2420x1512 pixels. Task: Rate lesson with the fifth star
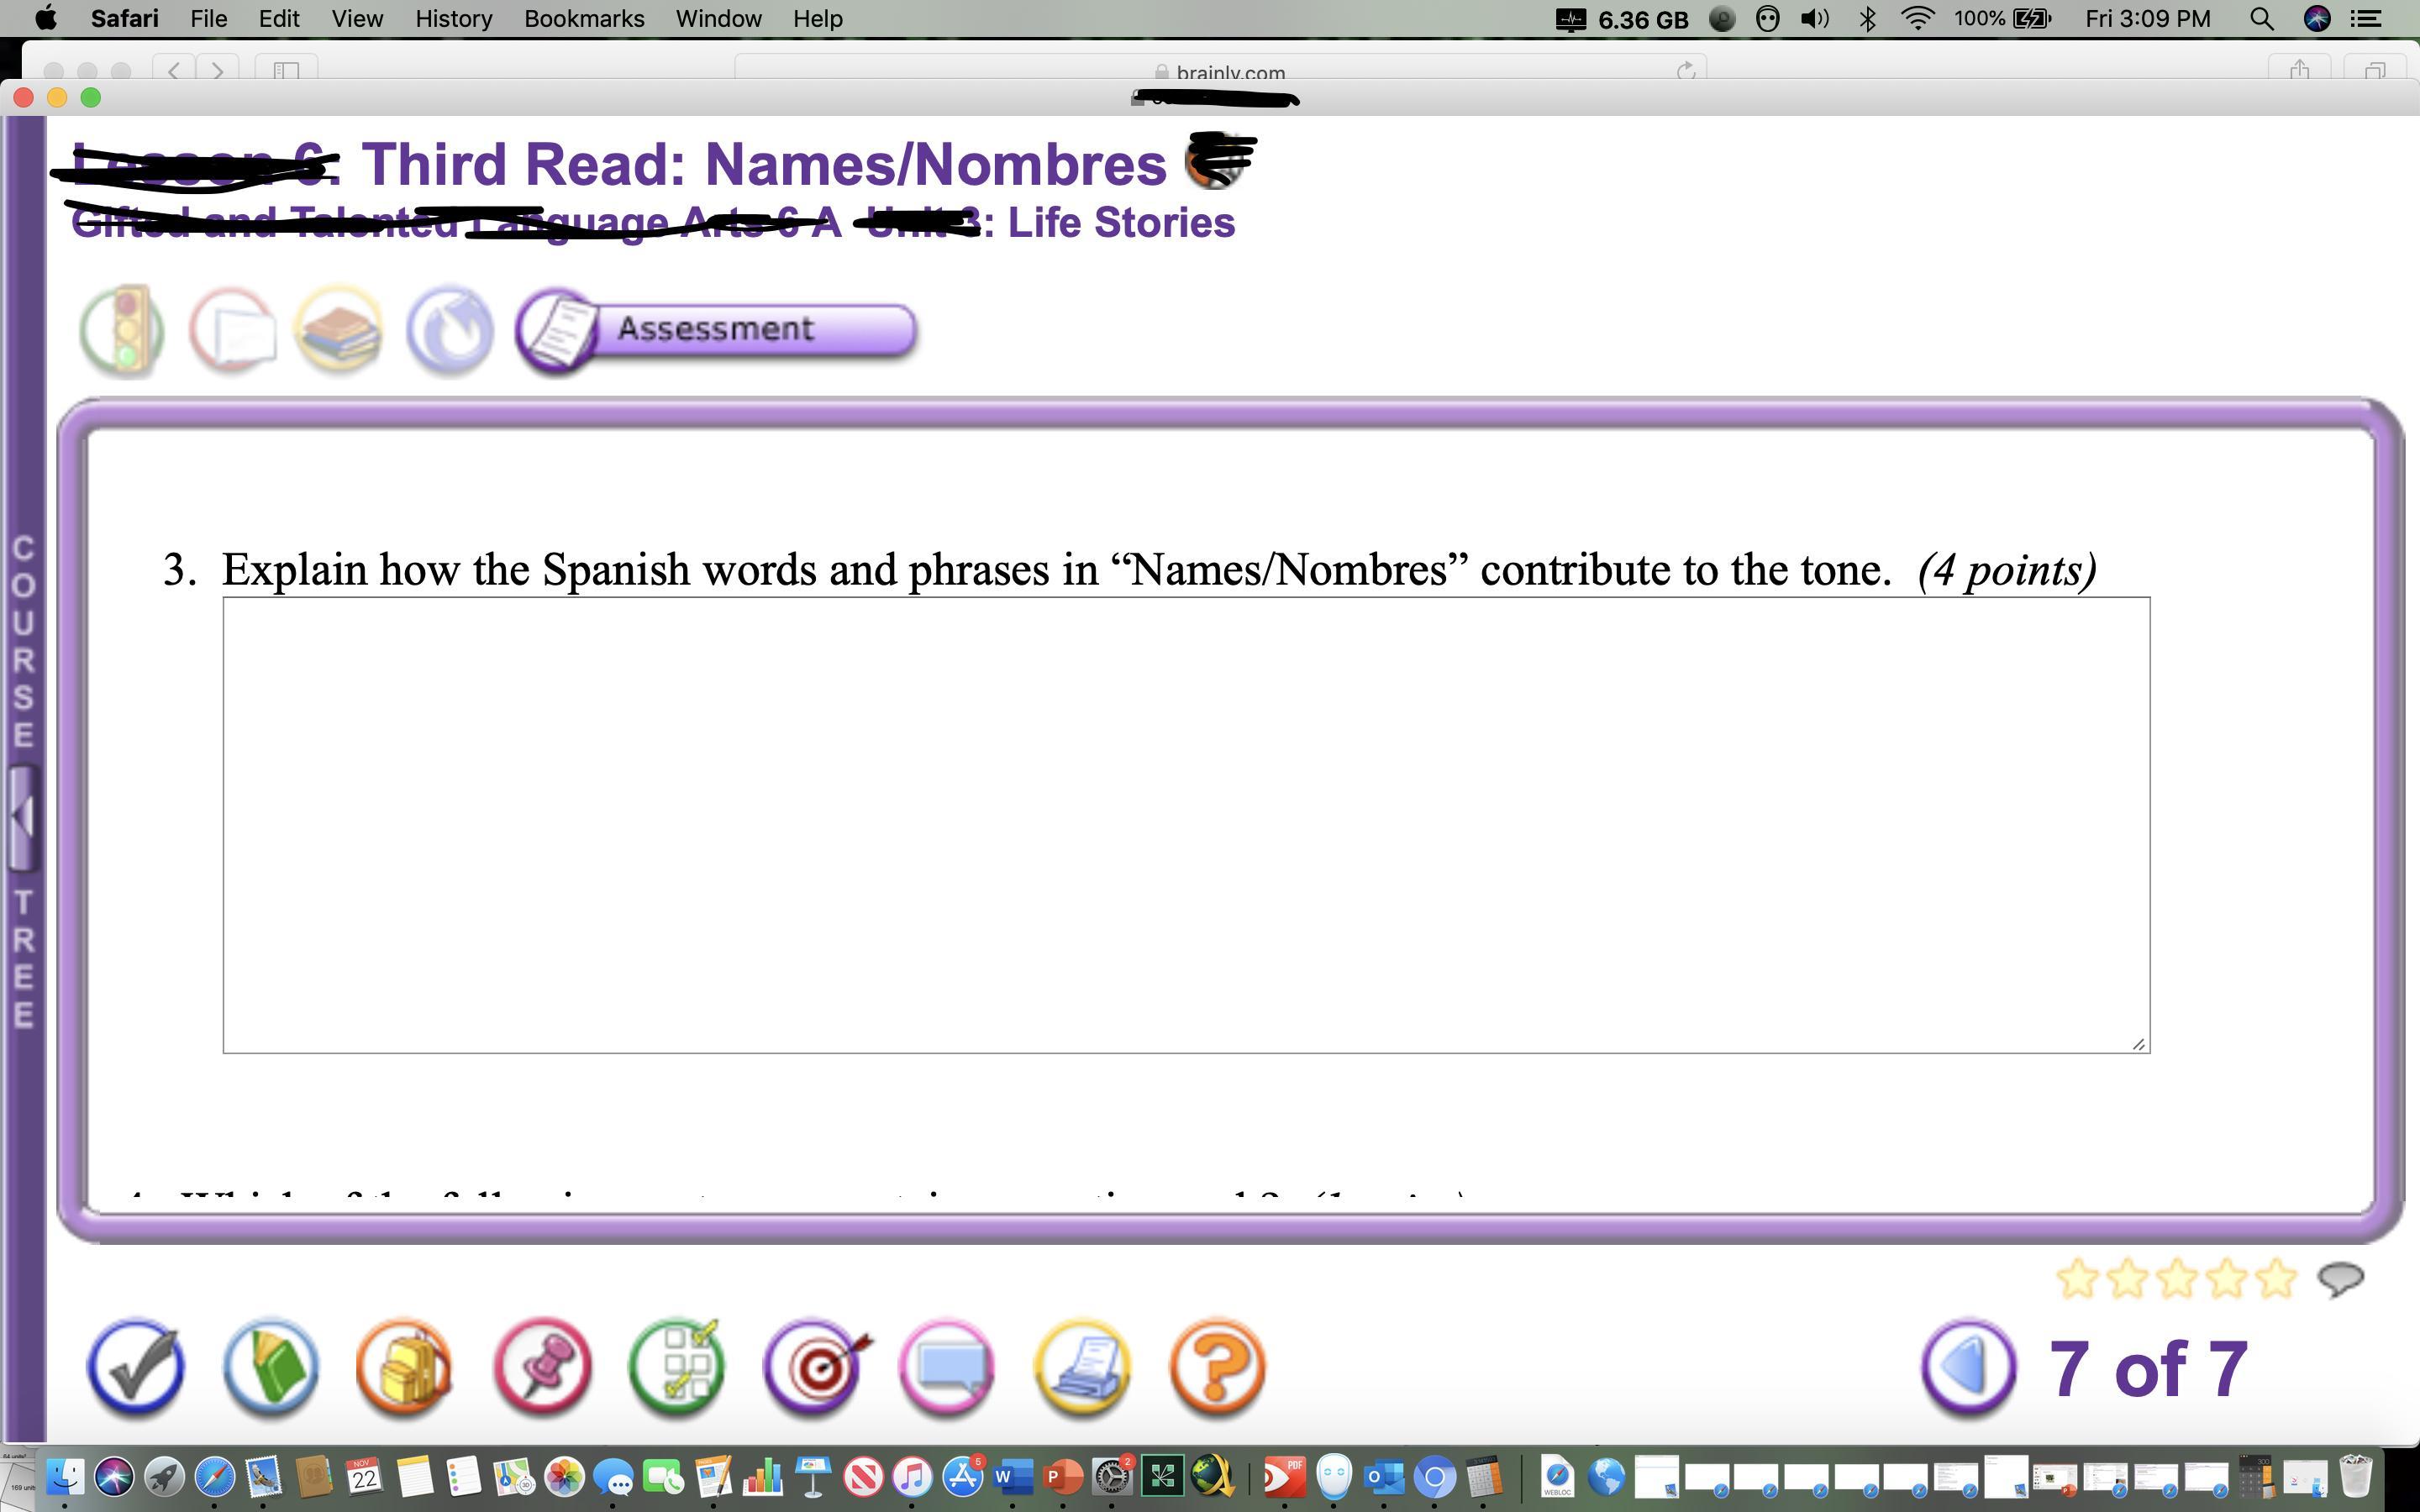click(x=2277, y=1278)
